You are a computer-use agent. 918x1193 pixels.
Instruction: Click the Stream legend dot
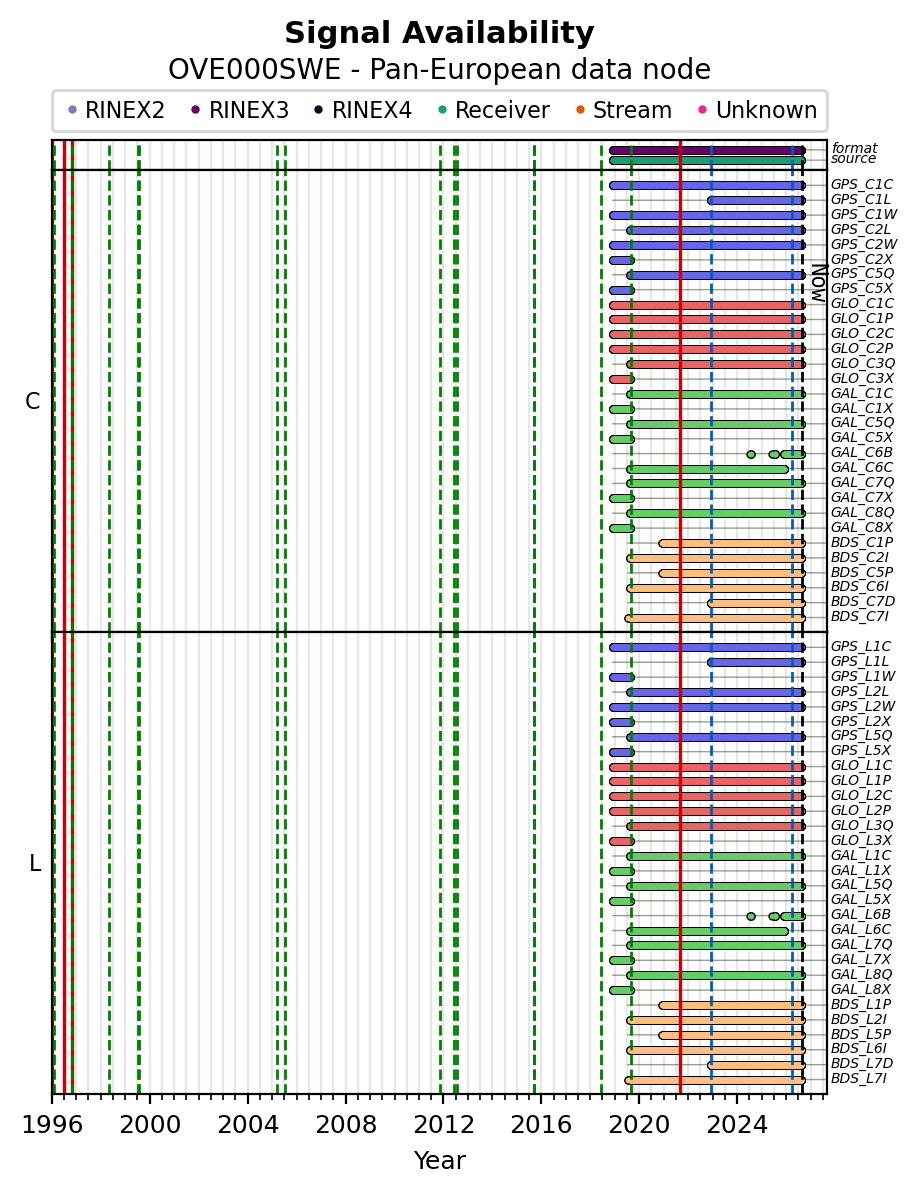click(580, 110)
